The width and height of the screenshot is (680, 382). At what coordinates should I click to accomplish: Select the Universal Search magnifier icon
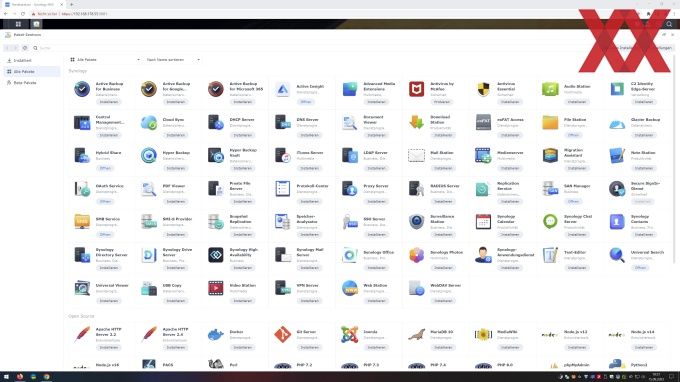coord(617,255)
